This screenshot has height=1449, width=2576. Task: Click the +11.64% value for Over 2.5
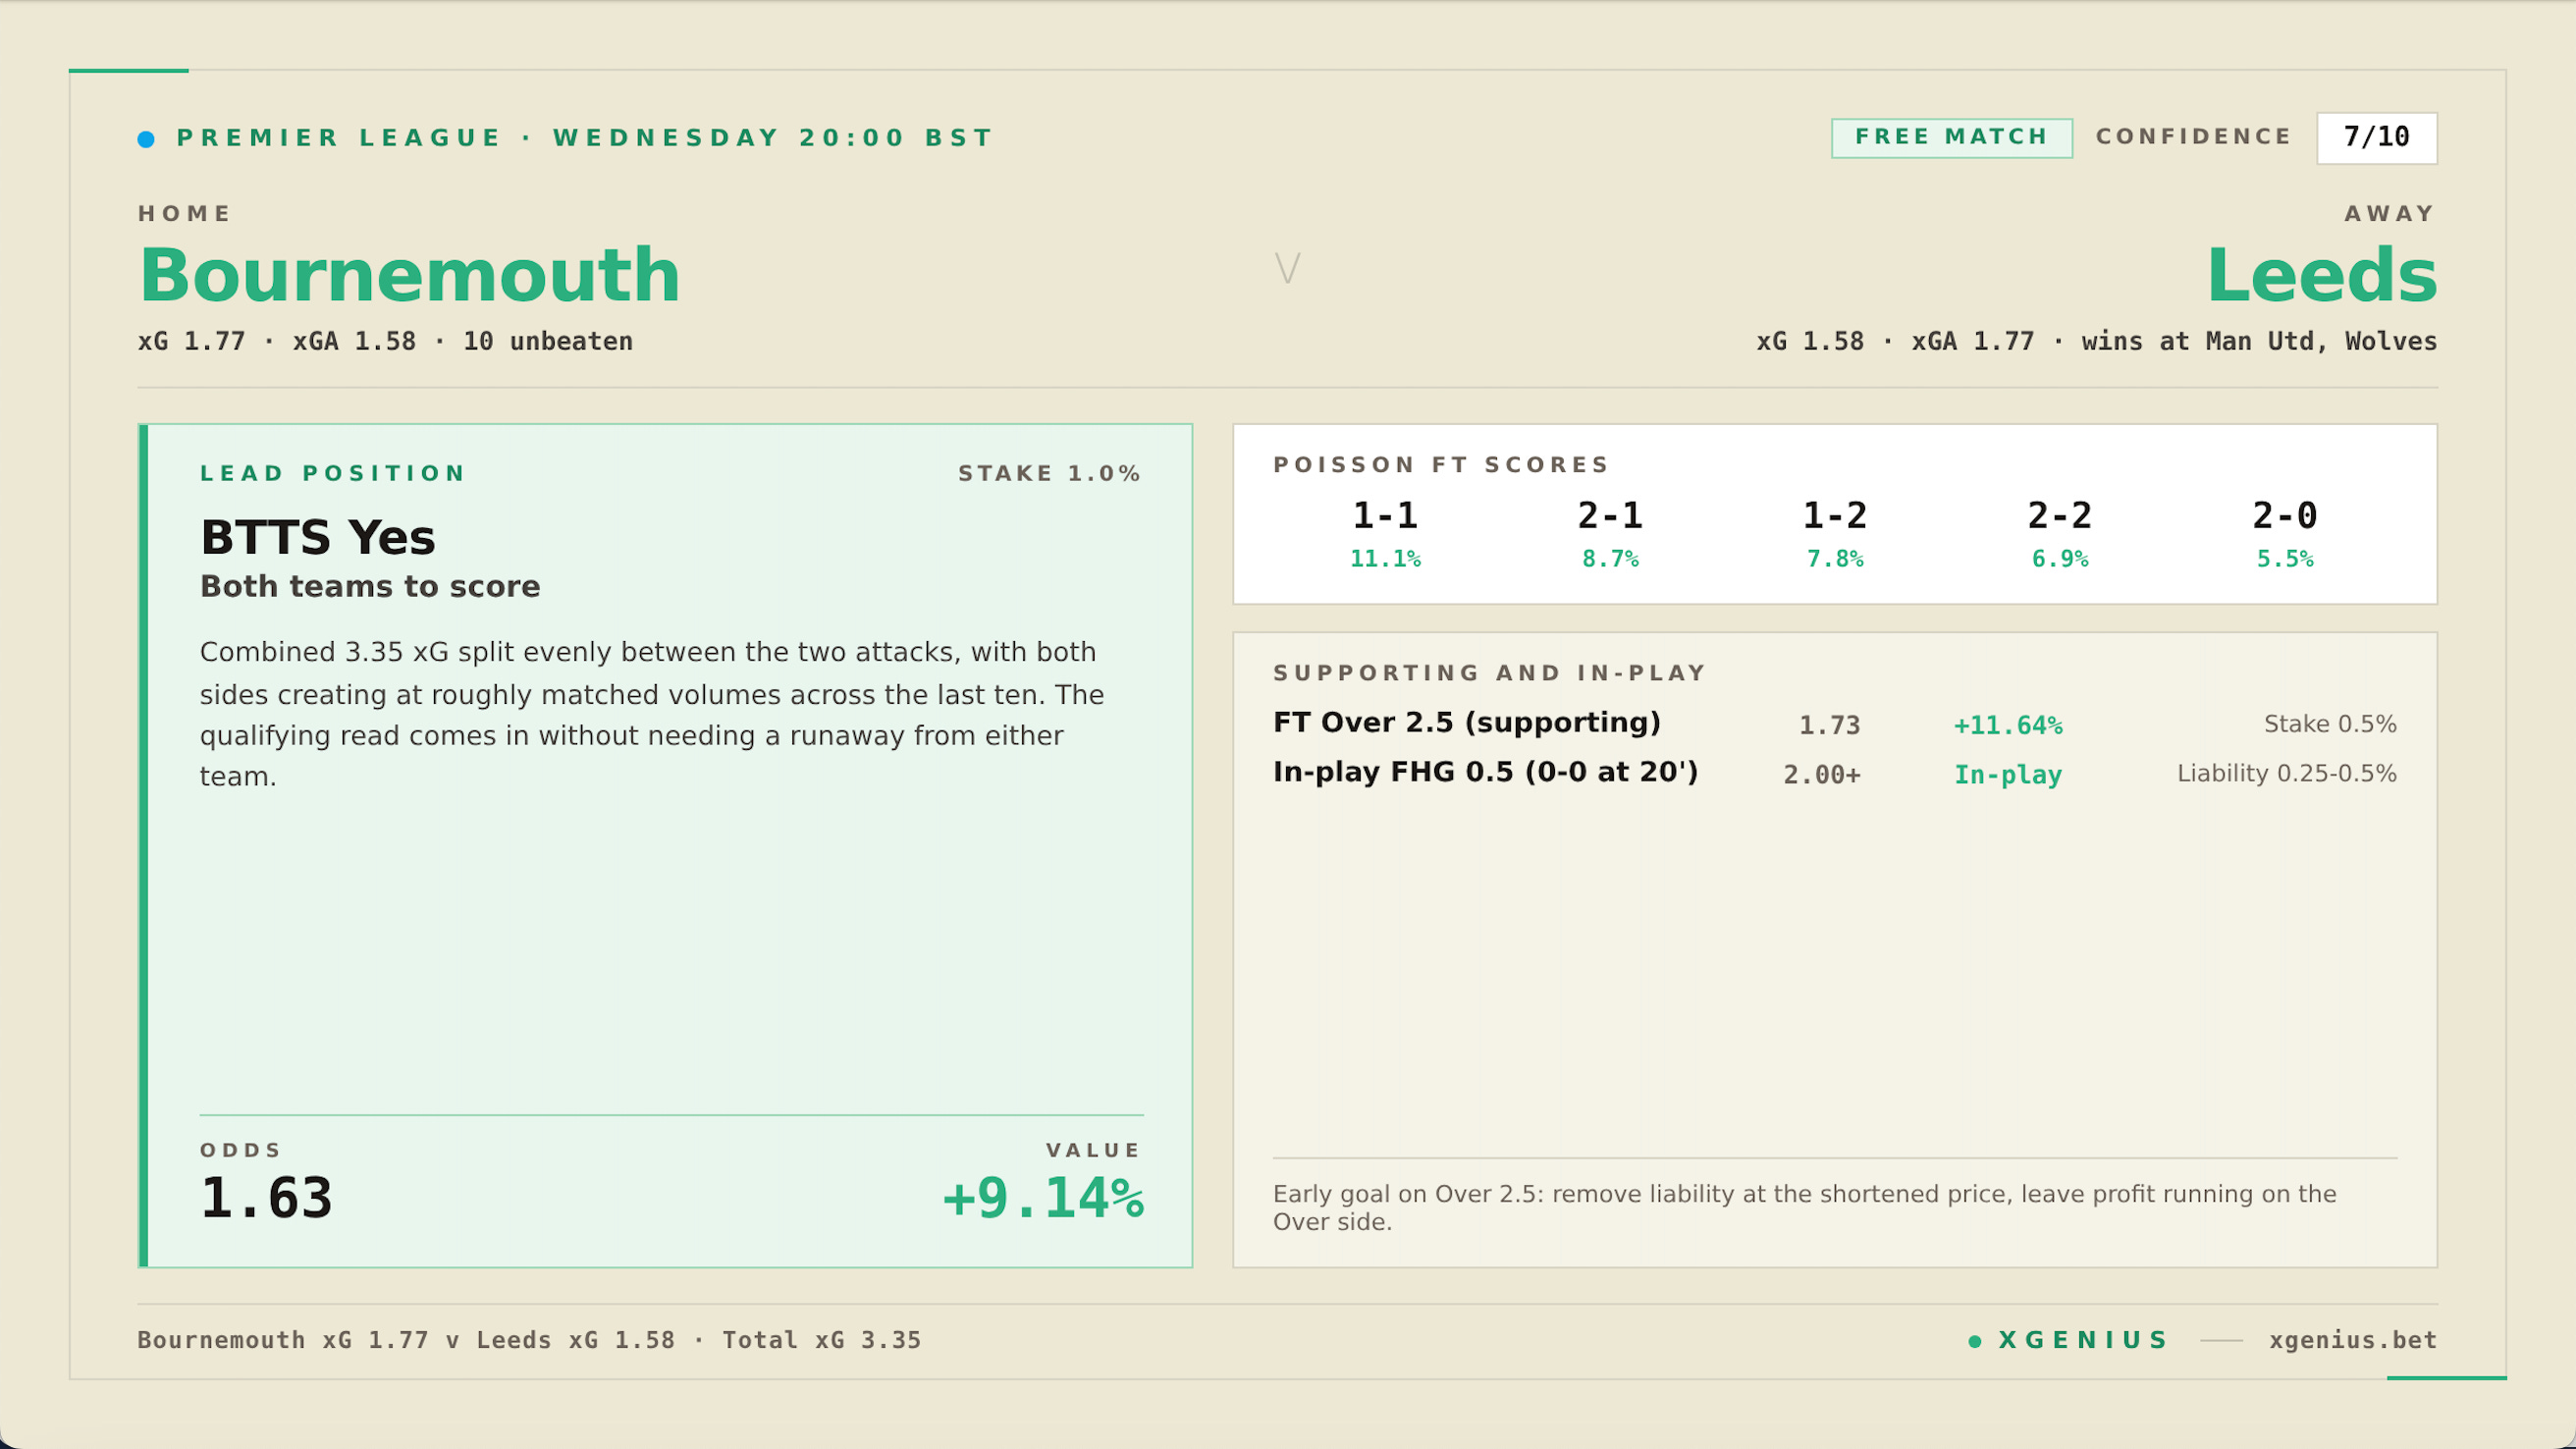pos(2008,725)
